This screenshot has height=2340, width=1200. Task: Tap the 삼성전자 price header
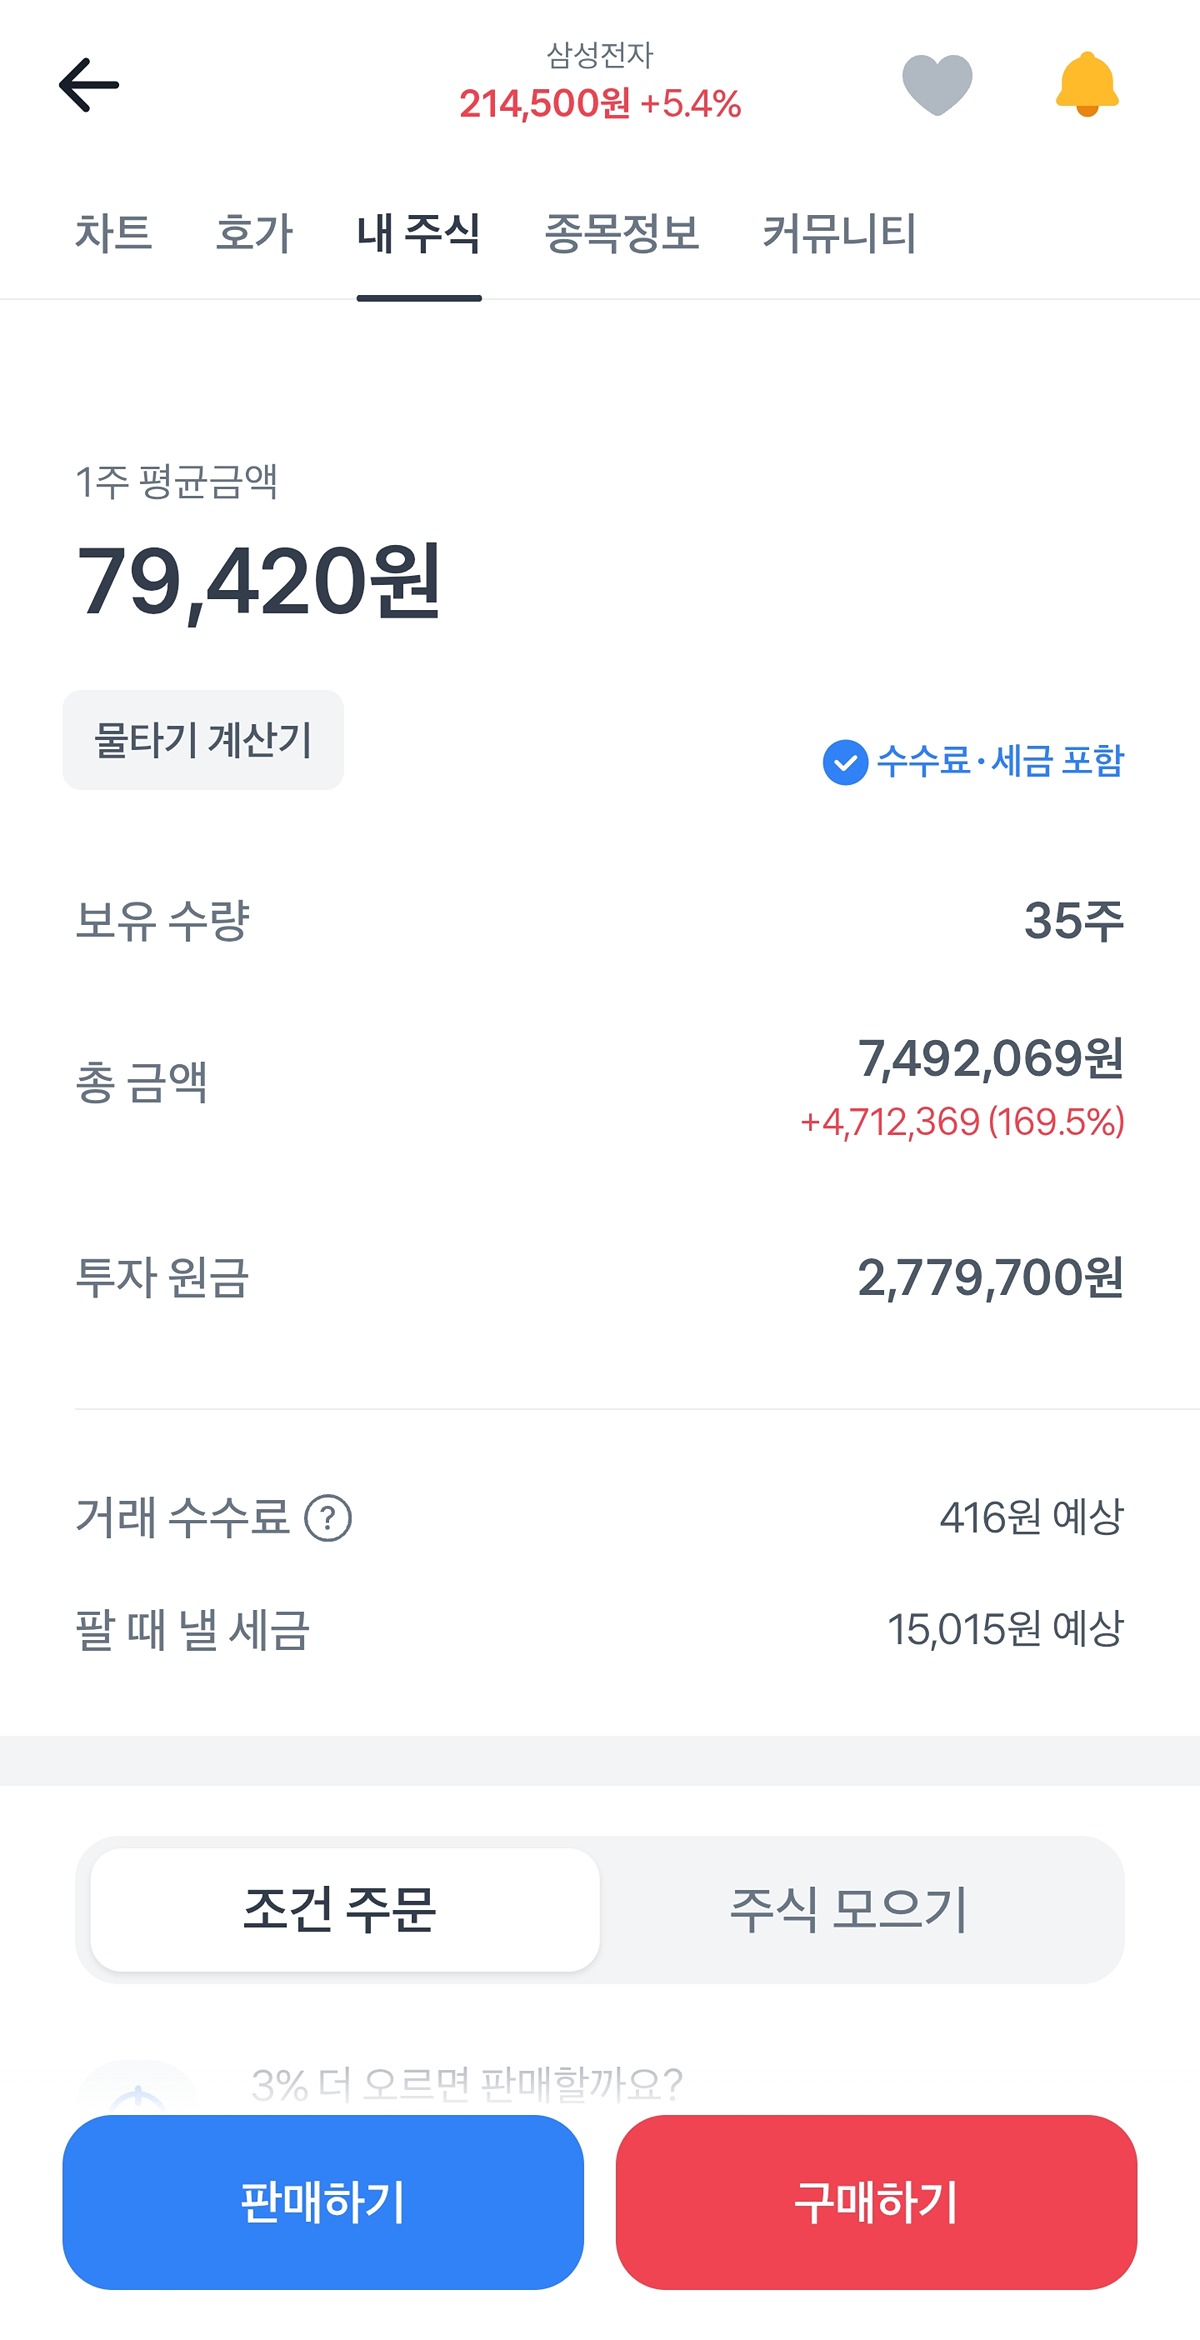[x=600, y=84]
